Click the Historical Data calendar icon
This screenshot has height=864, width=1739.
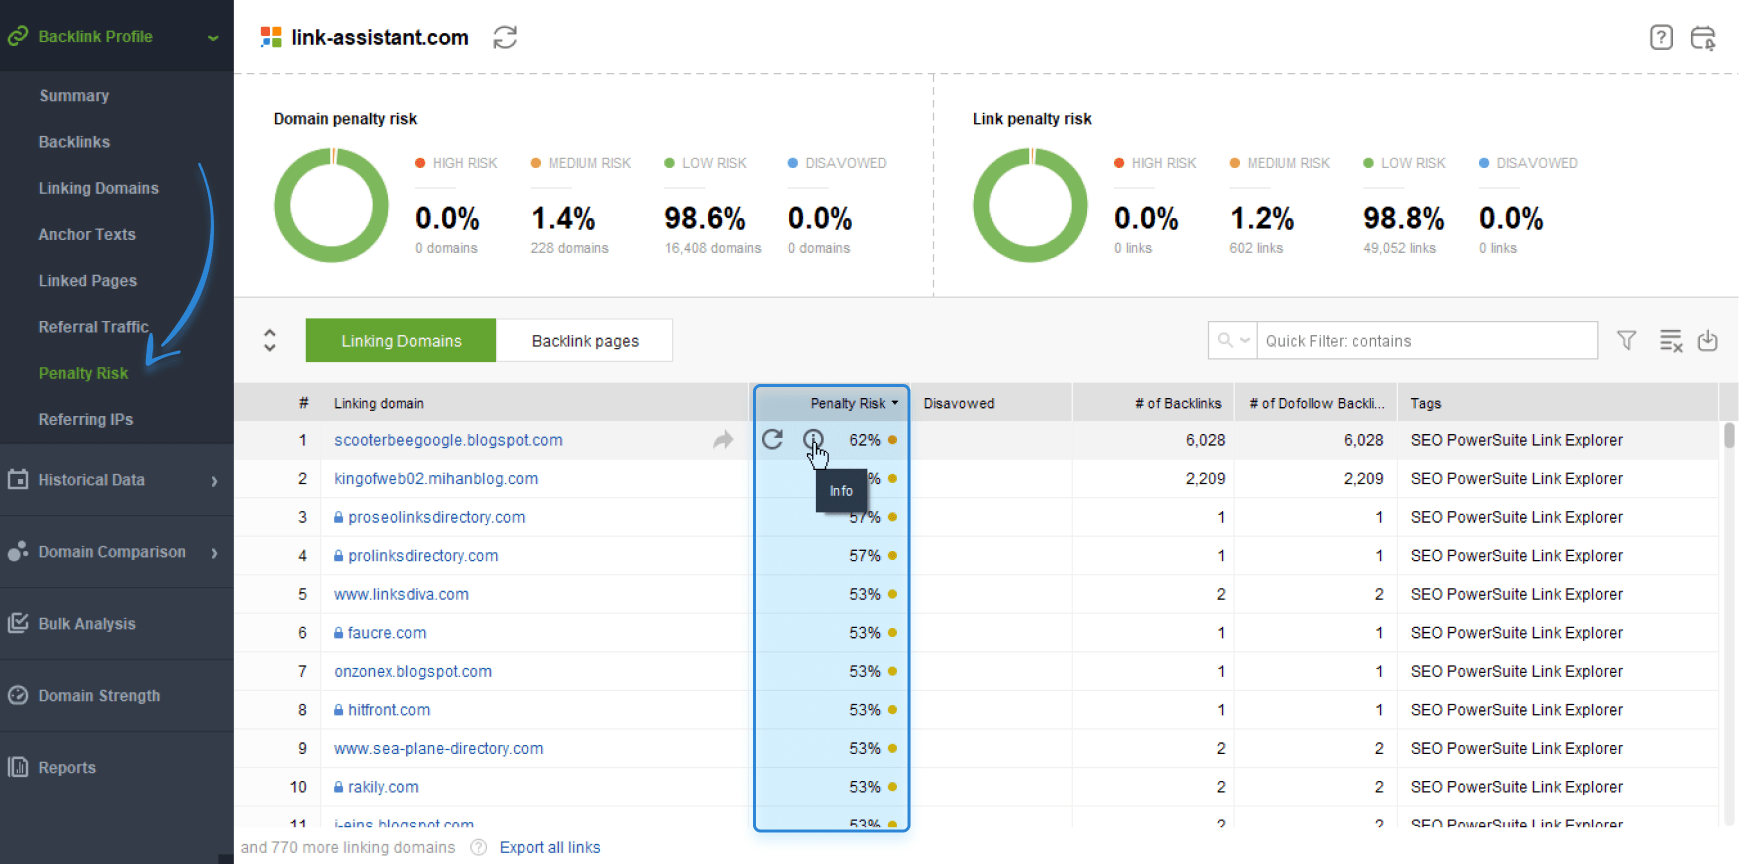[x=18, y=479]
